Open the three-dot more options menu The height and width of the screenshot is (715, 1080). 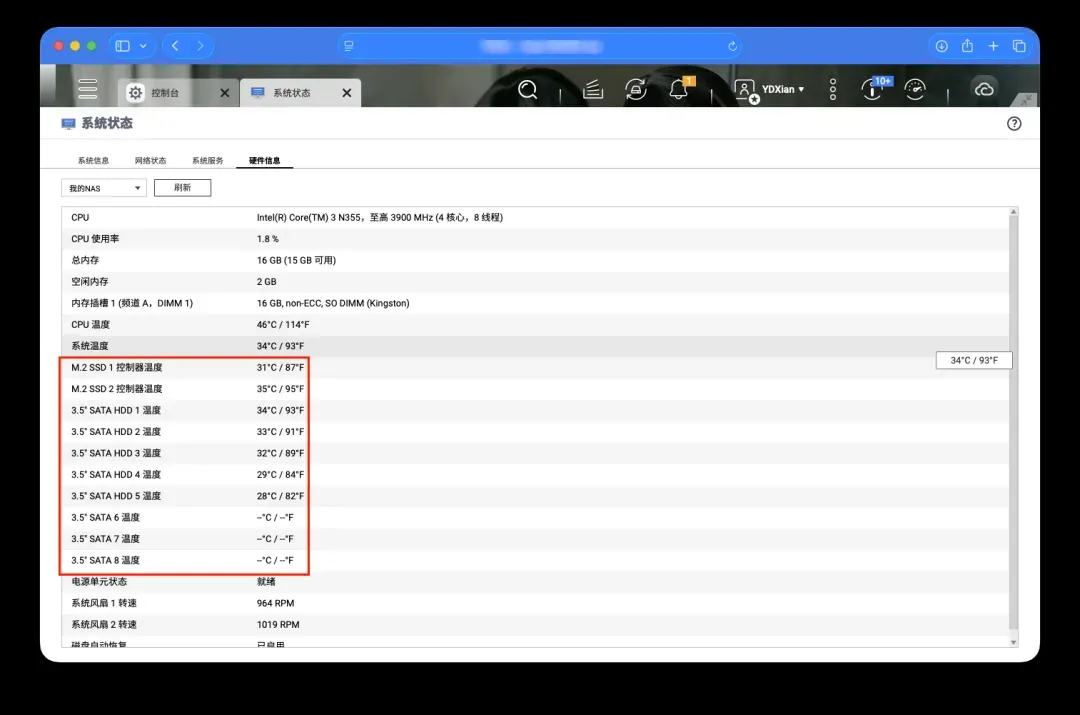833,90
